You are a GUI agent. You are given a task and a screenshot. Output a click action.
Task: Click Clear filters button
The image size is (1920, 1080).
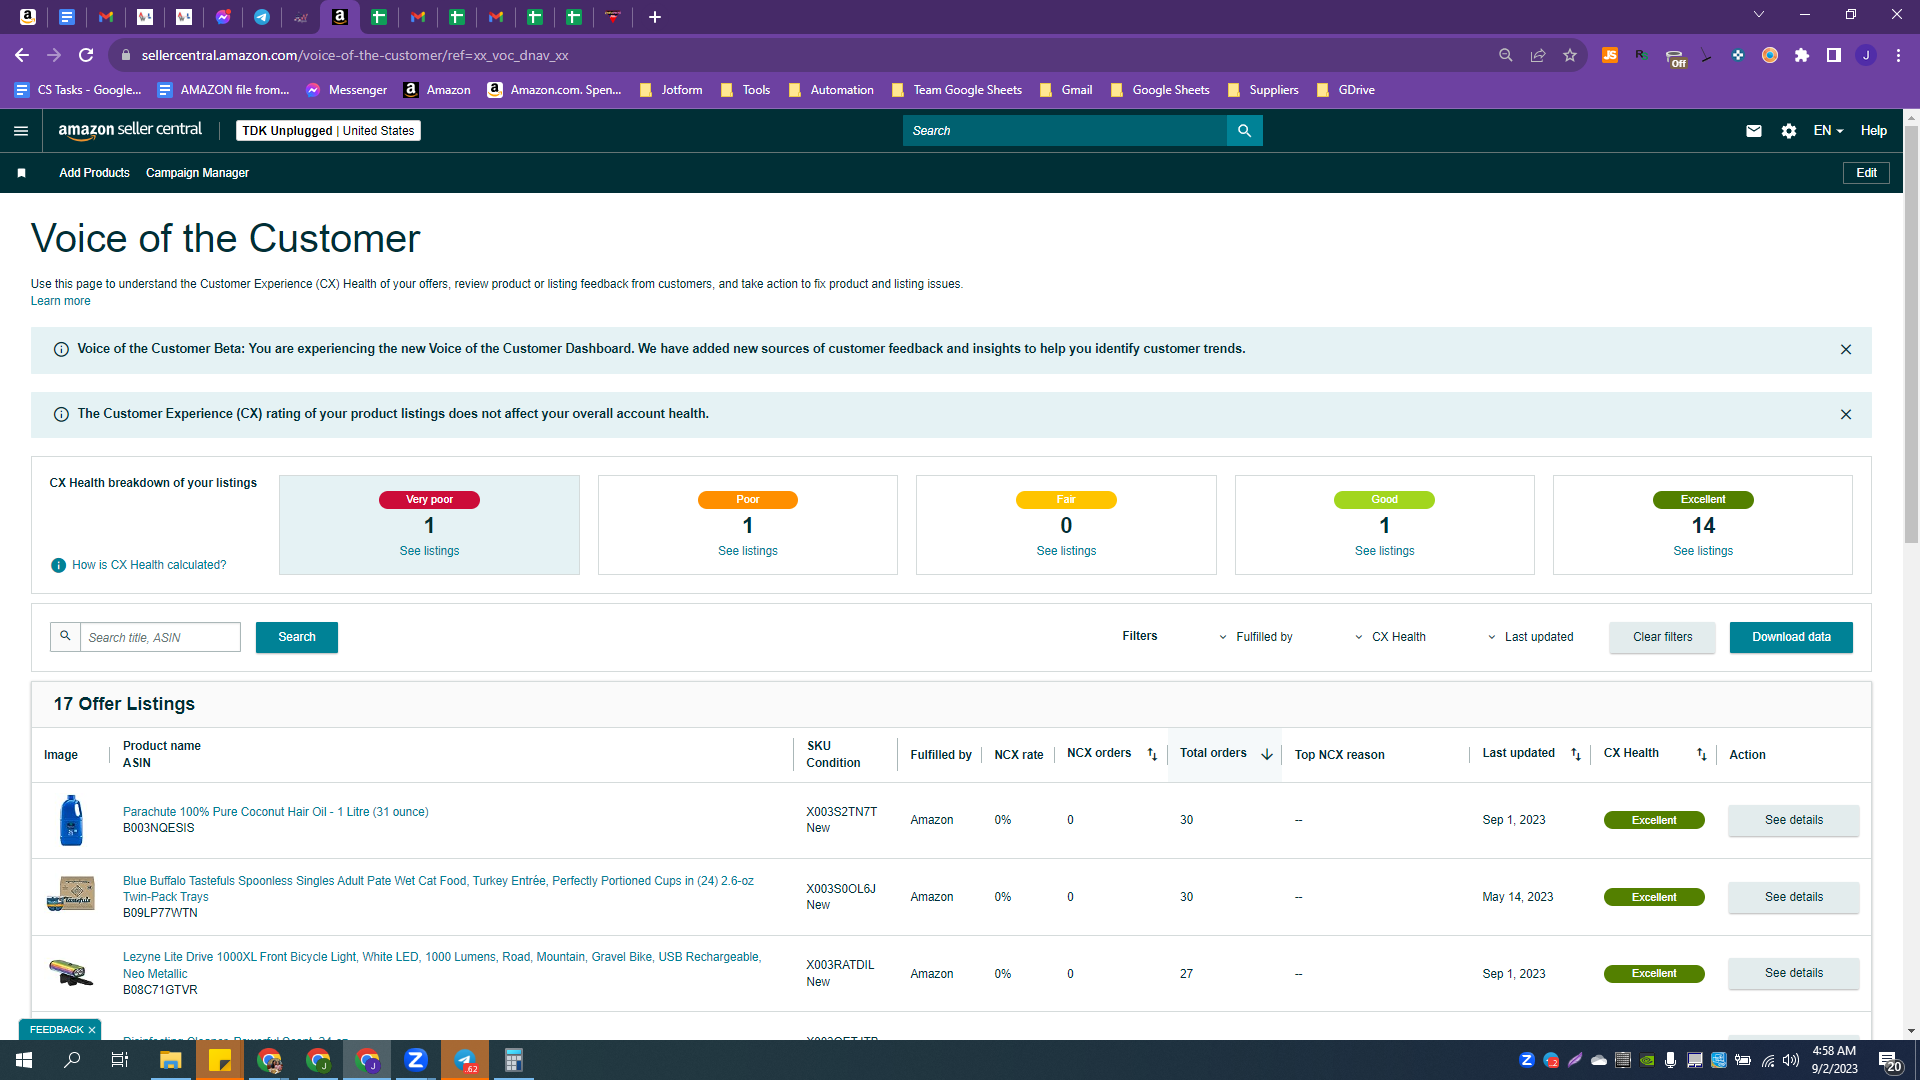[x=1662, y=638]
